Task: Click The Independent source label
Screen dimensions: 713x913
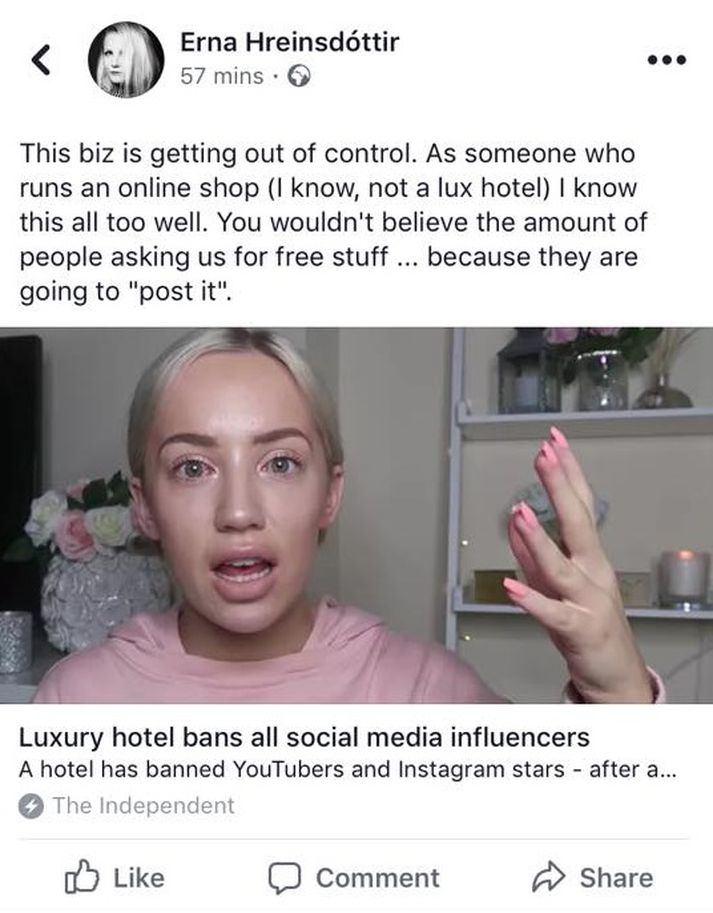Action: [144, 806]
